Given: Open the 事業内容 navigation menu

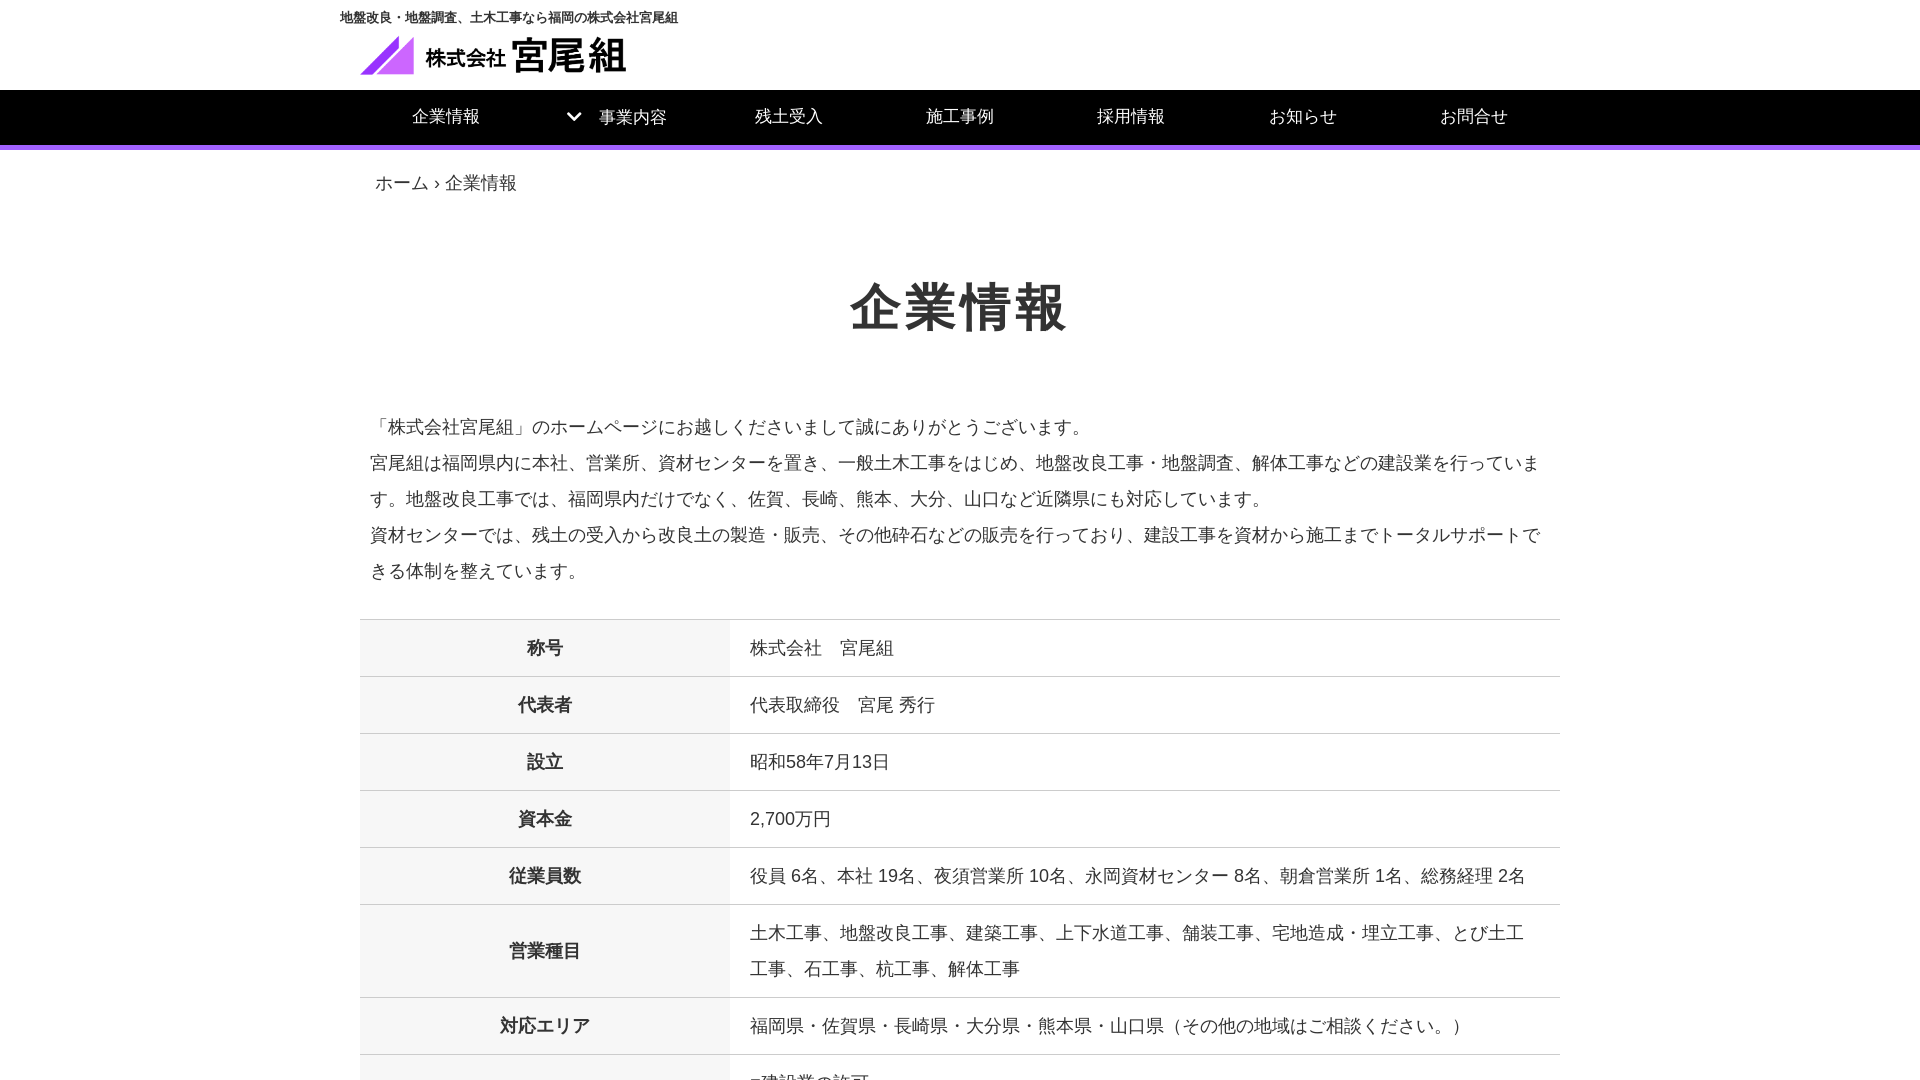Looking at the screenshot, I should click(632, 117).
